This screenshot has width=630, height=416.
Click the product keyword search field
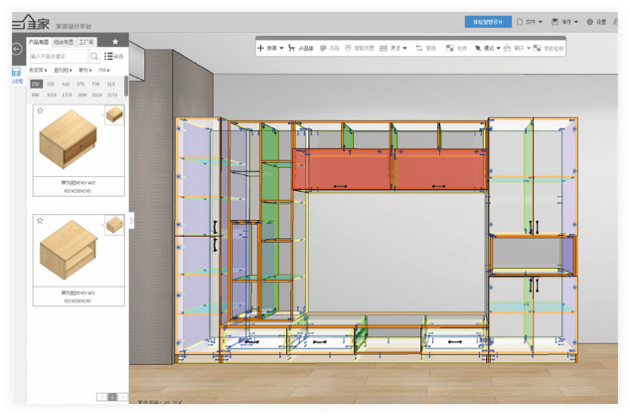58,57
